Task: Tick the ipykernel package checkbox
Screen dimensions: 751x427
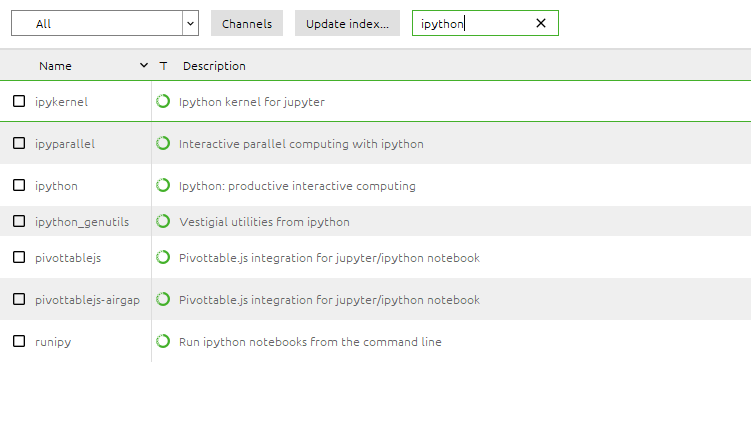Action: tap(19, 101)
